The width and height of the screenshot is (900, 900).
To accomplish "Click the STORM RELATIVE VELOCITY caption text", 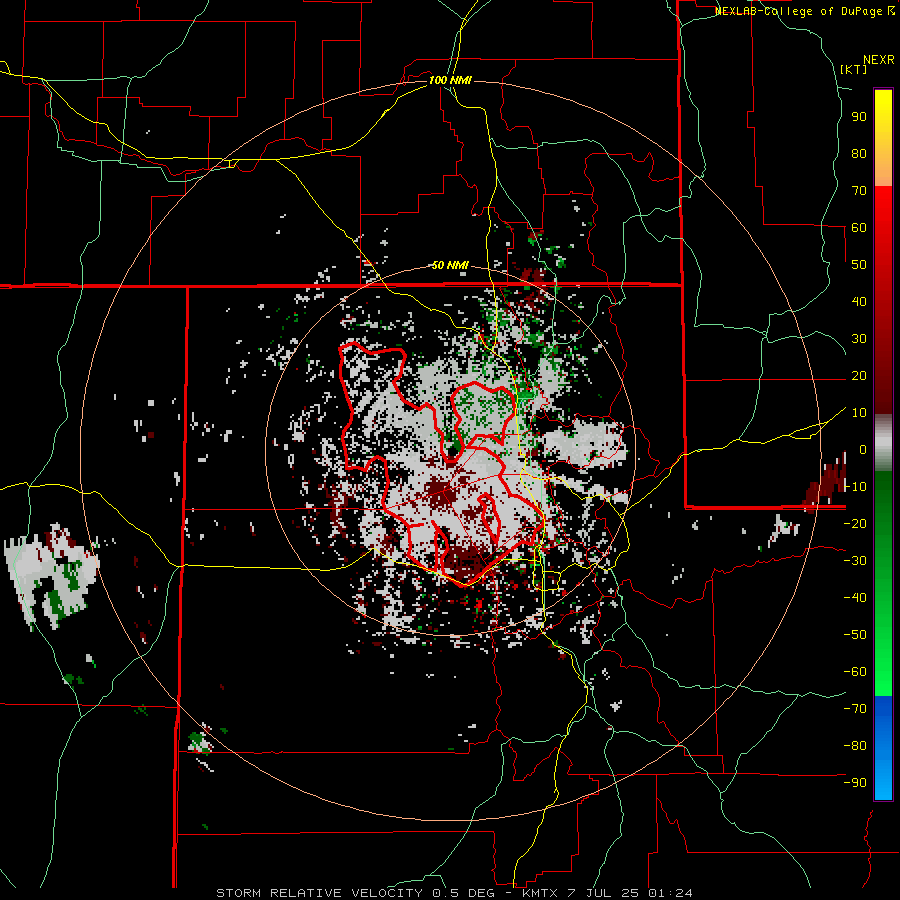I will coord(319,893).
